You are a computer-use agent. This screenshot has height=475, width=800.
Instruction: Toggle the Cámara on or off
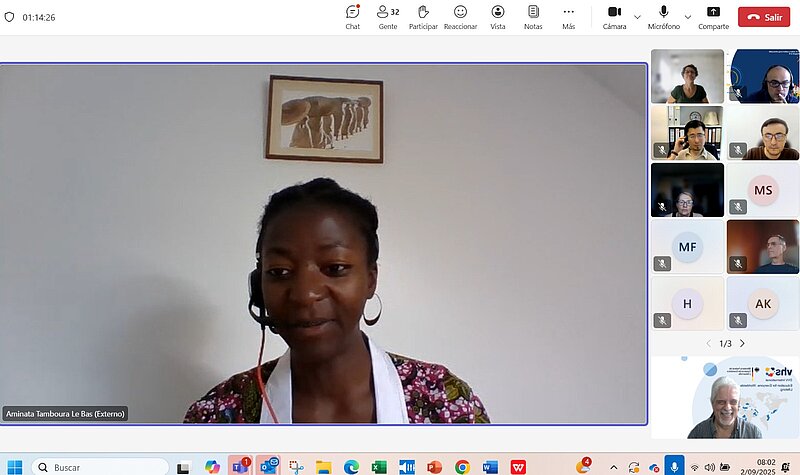point(614,17)
